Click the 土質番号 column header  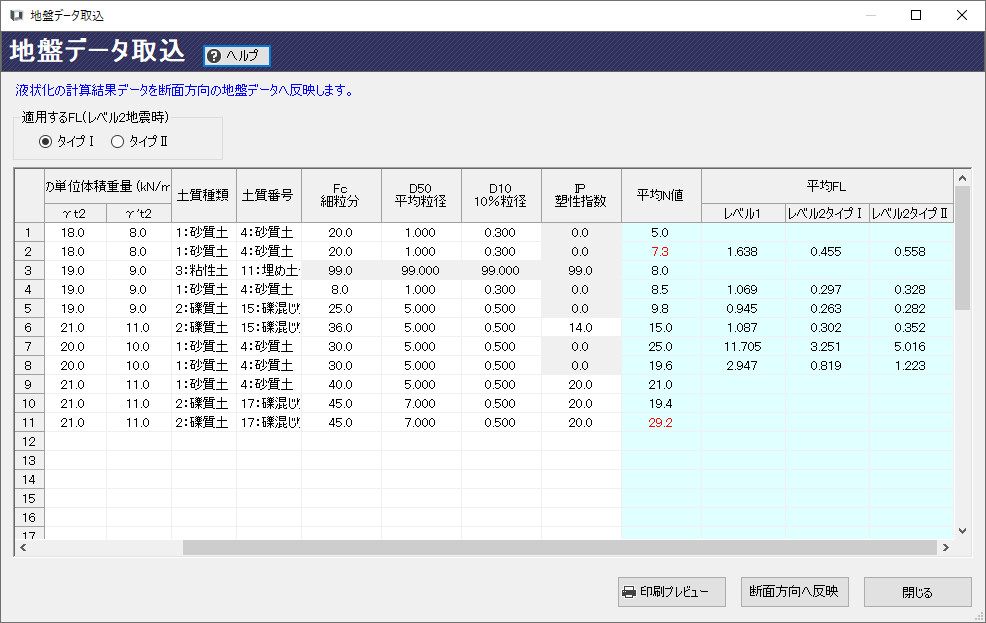[x=269, y=196]
